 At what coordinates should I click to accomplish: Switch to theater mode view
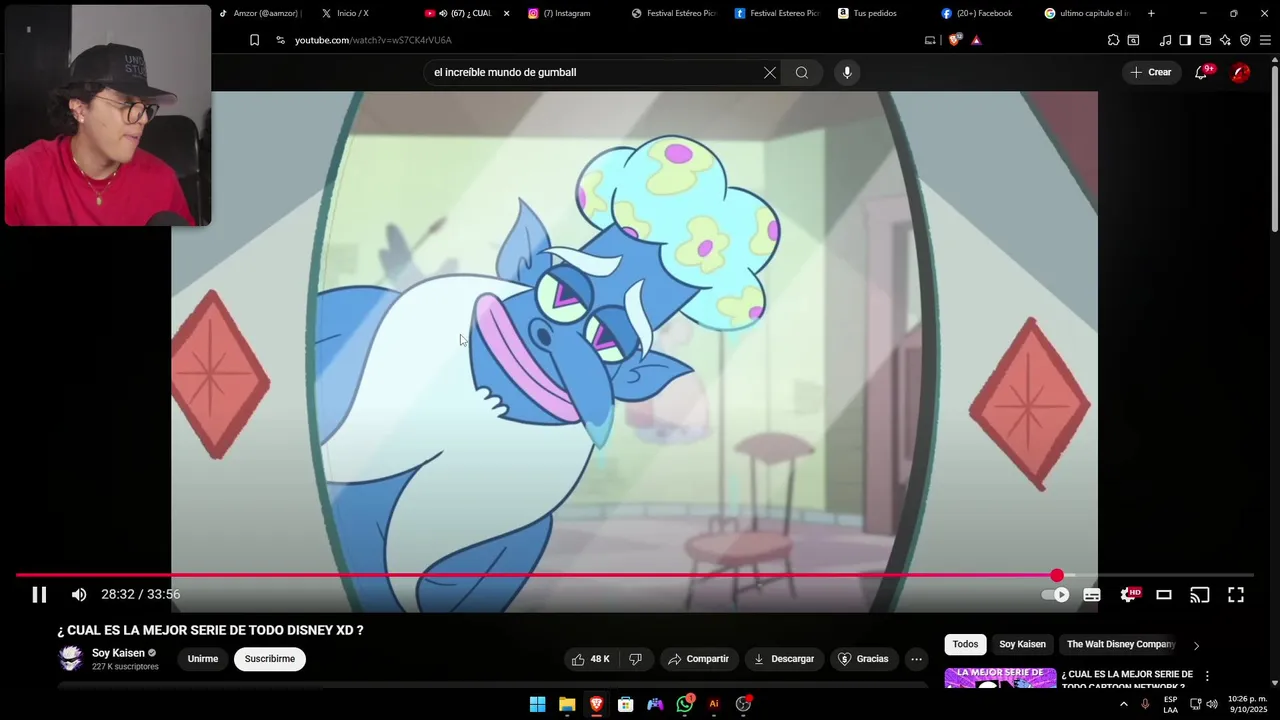pos(1164,595)
